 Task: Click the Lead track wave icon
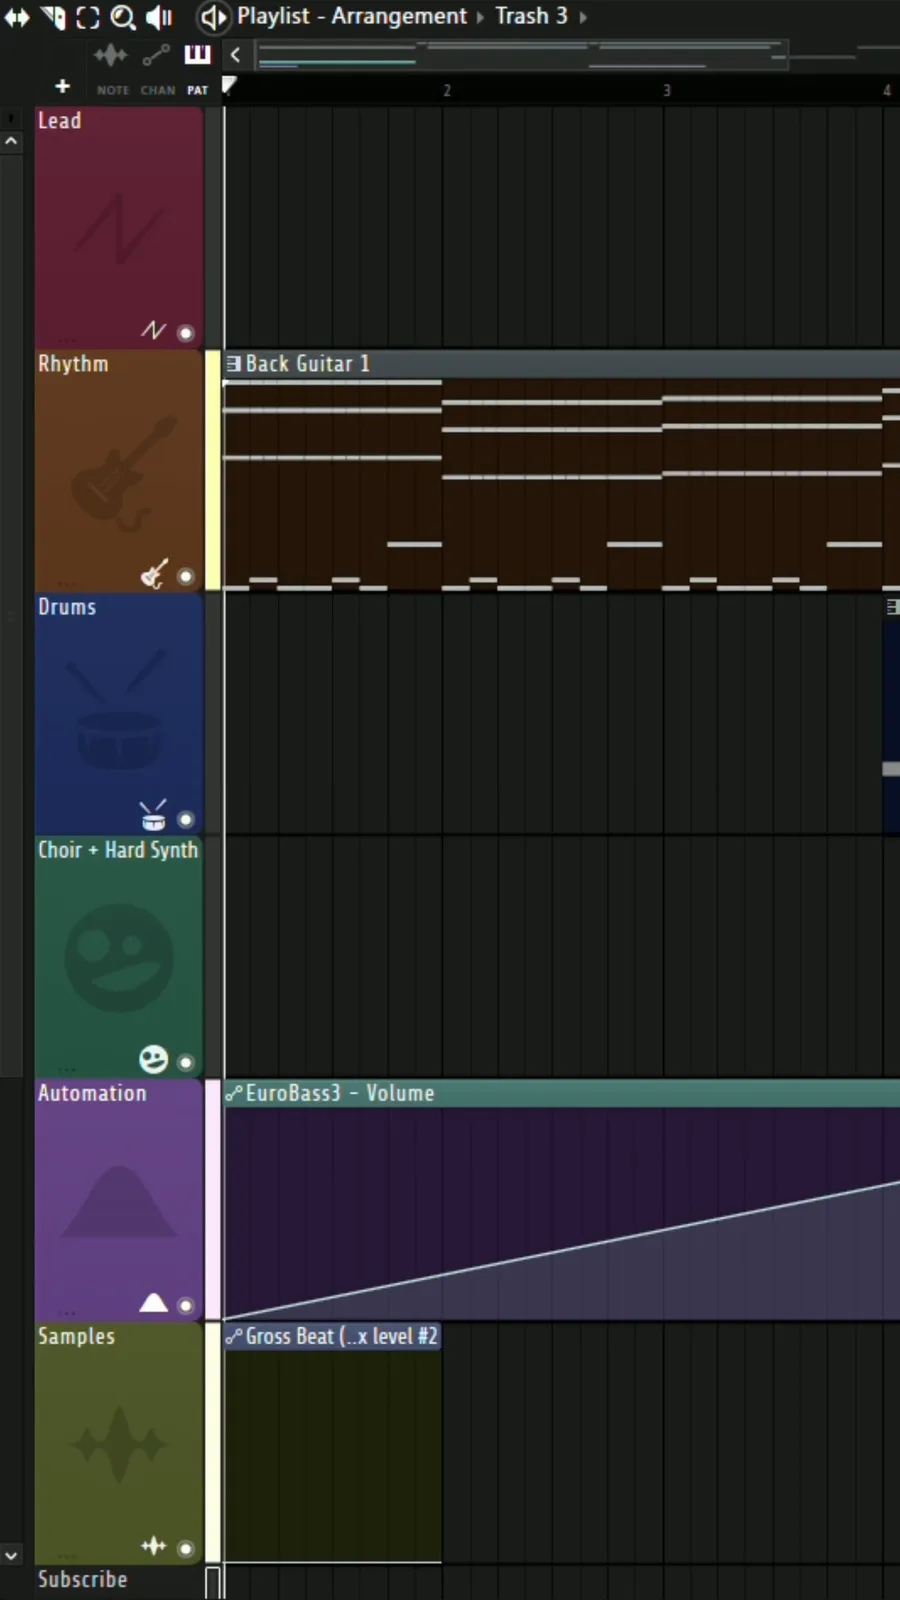point(153,330)
